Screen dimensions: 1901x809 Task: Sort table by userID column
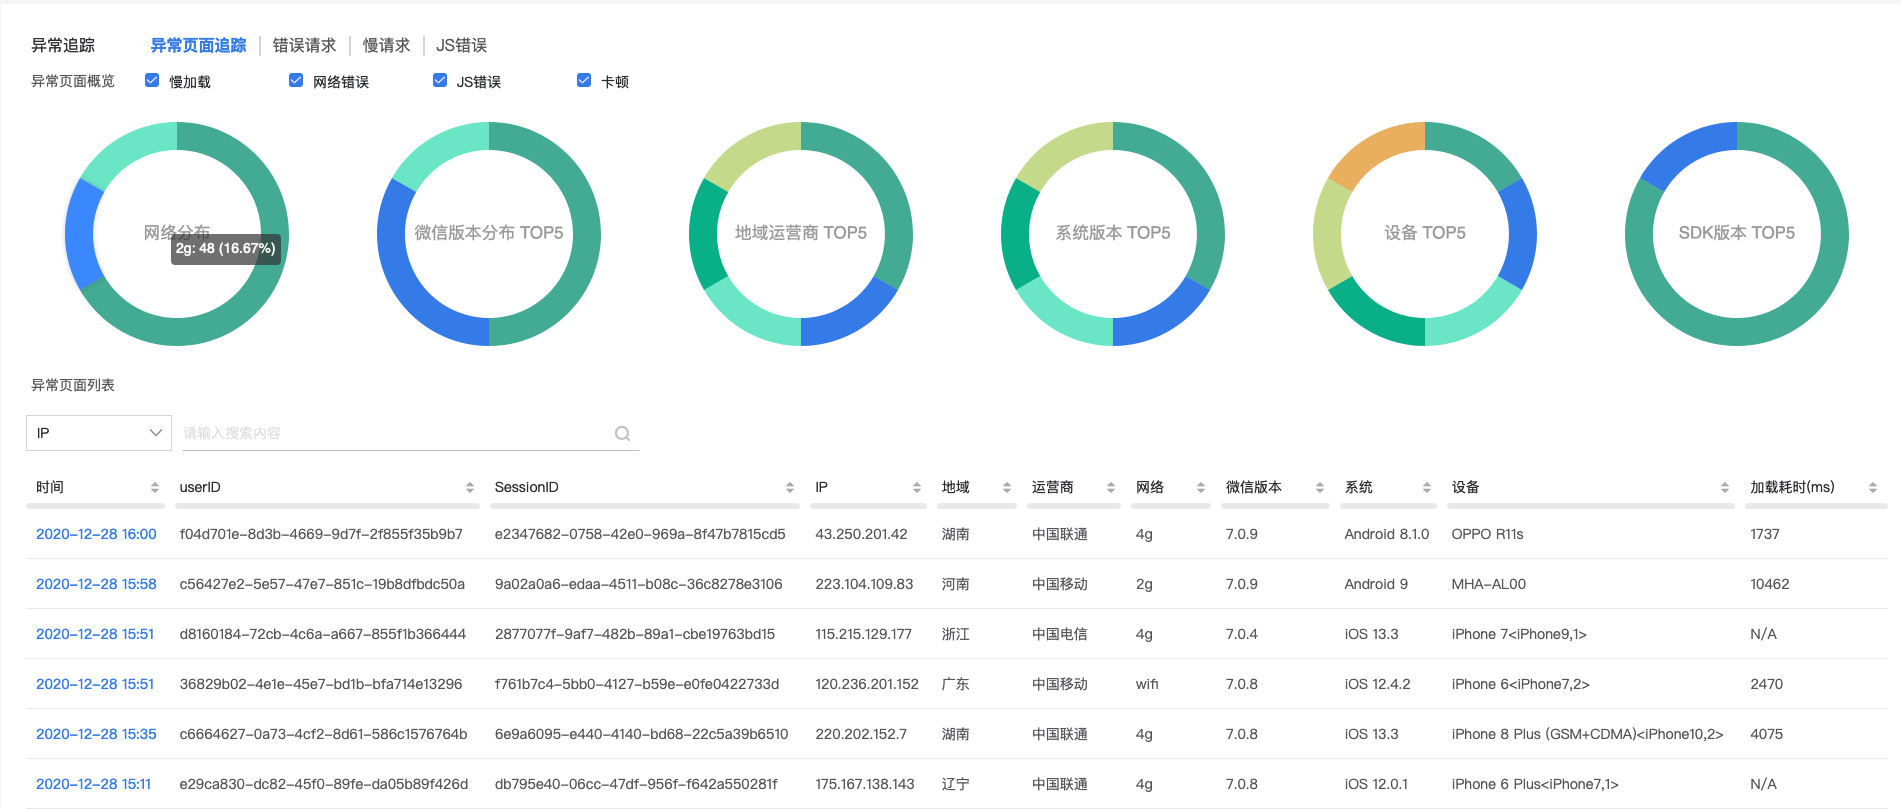tap(469, 487)
